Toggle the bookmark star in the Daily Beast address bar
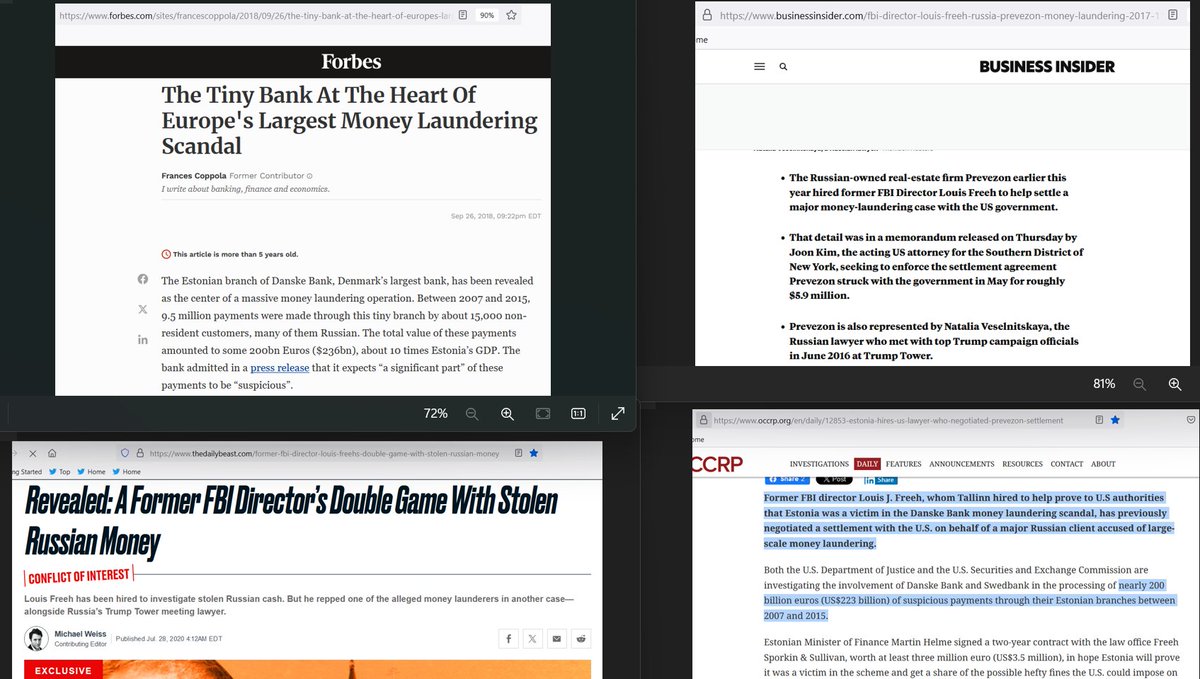 point(533,452)
